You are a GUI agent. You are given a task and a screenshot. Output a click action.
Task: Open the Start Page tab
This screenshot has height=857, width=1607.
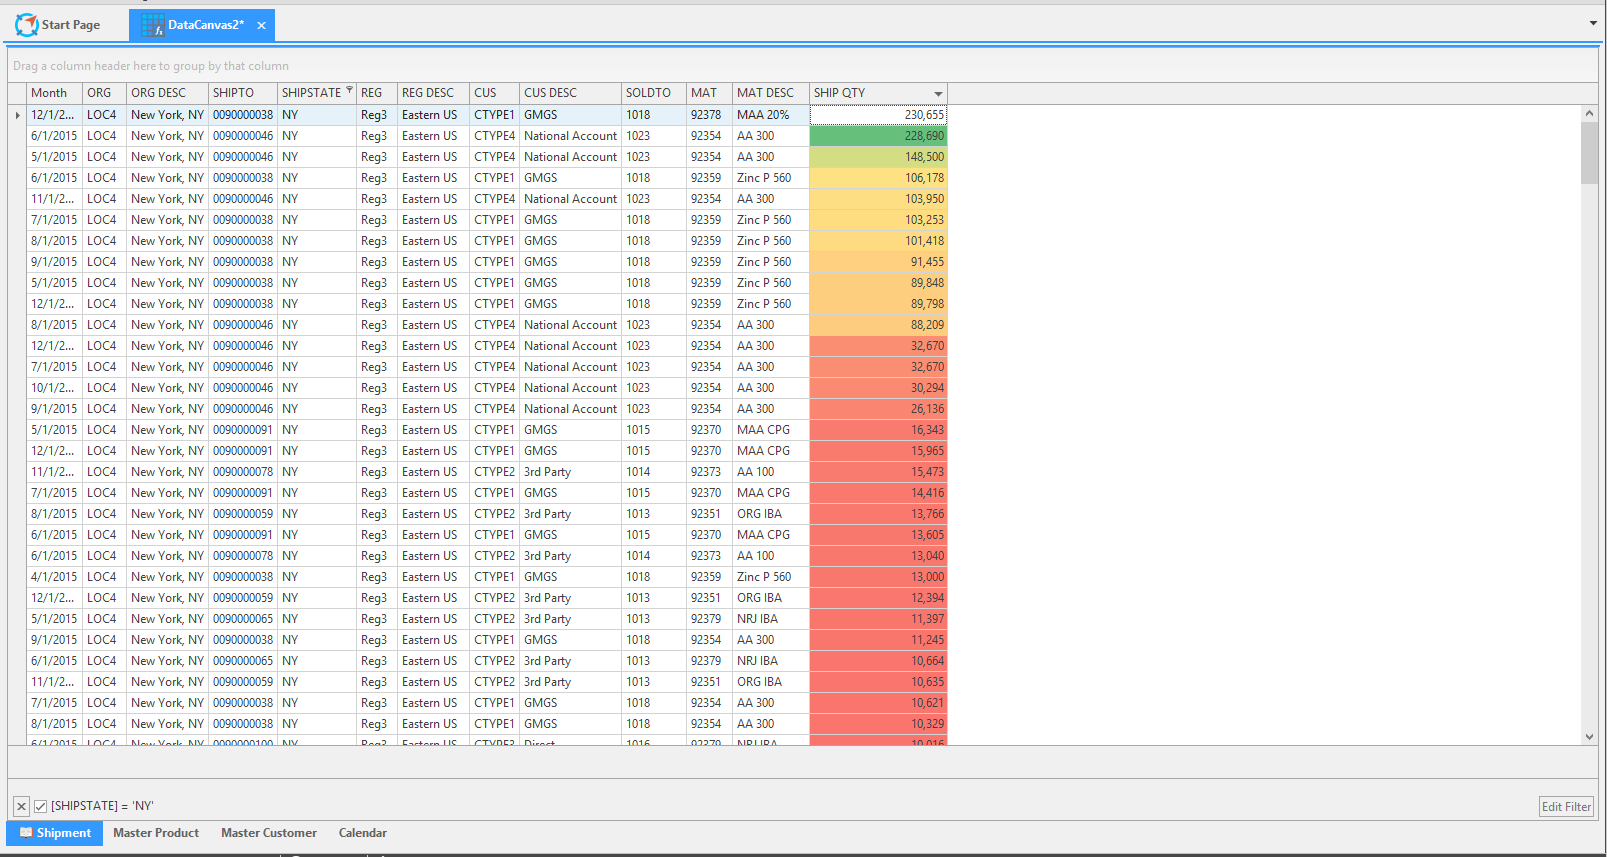coord(59,25)
